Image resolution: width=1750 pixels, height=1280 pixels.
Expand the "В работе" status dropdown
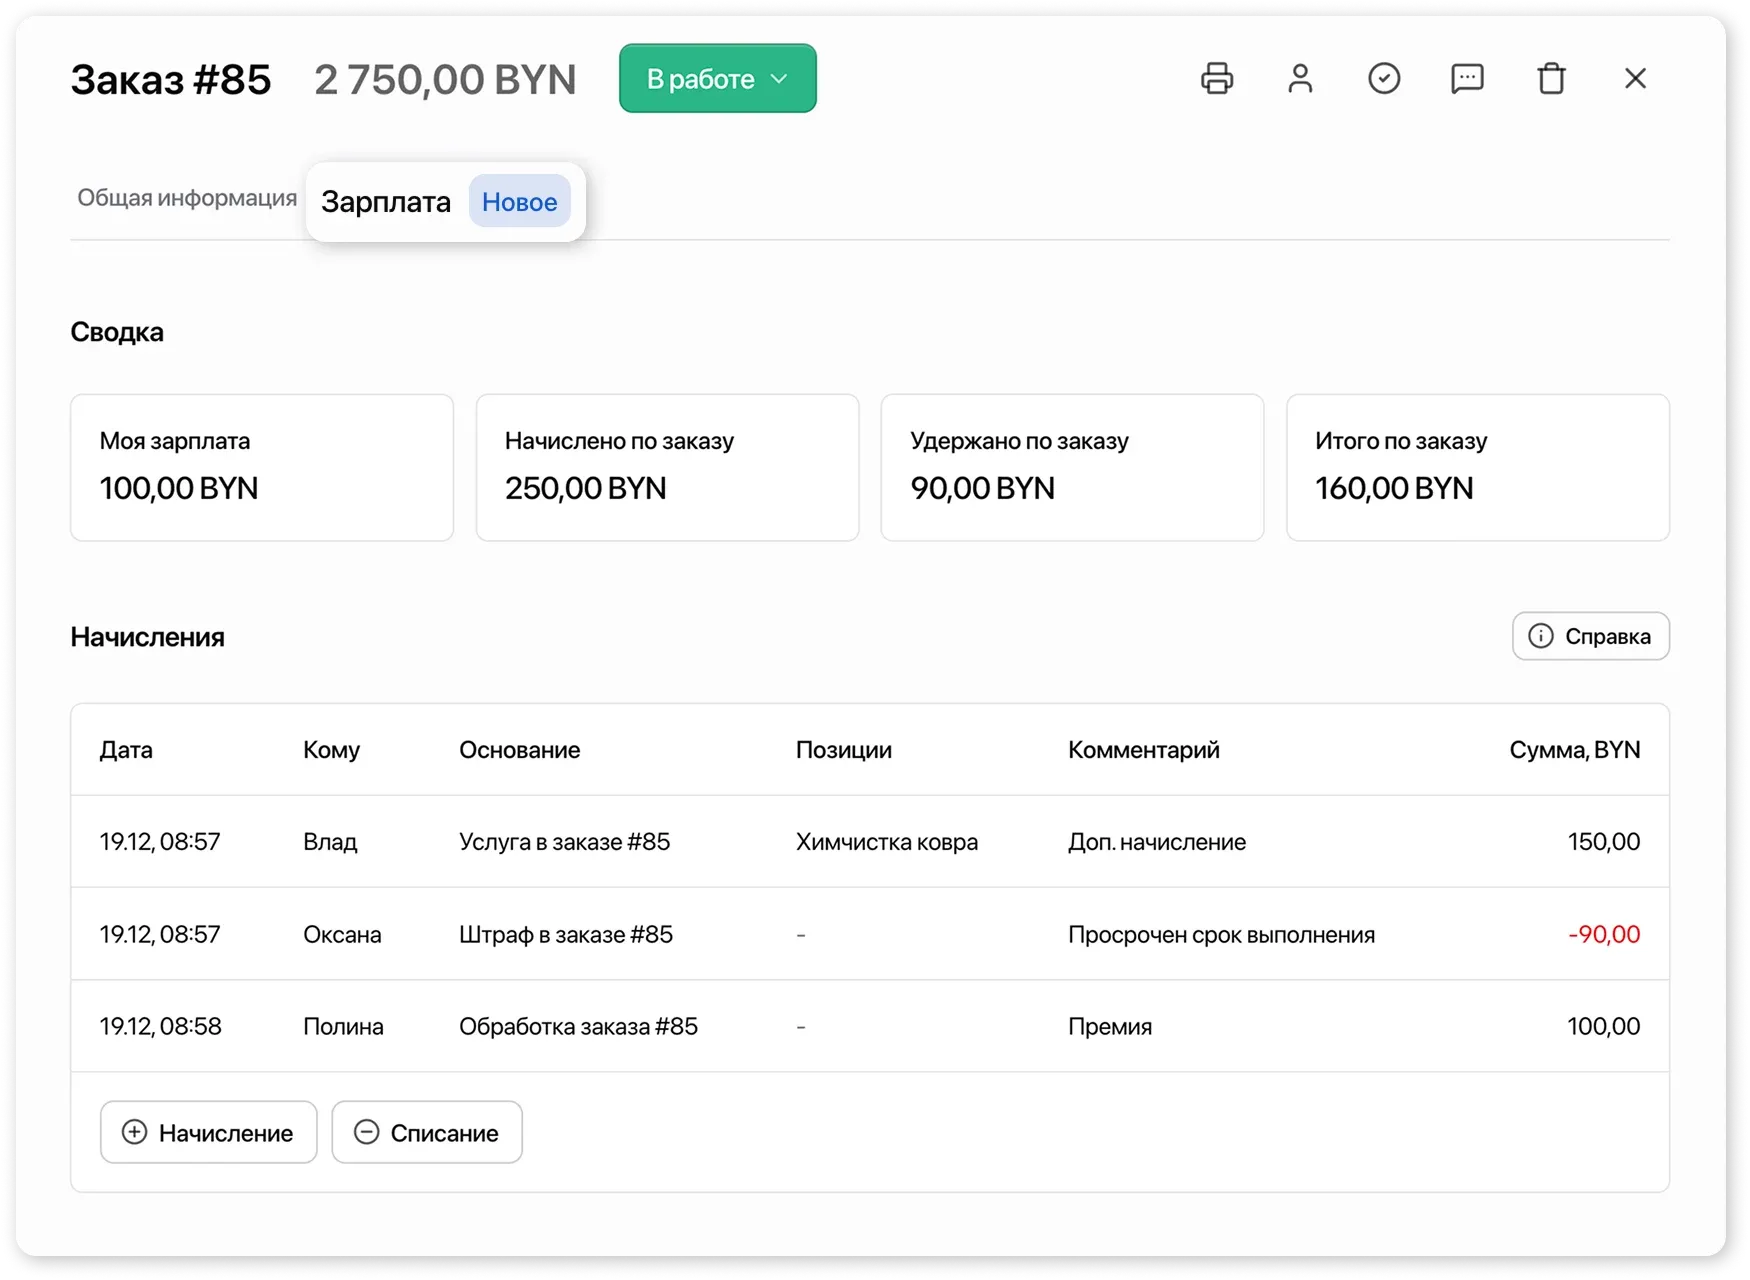(x=717, y=78)
